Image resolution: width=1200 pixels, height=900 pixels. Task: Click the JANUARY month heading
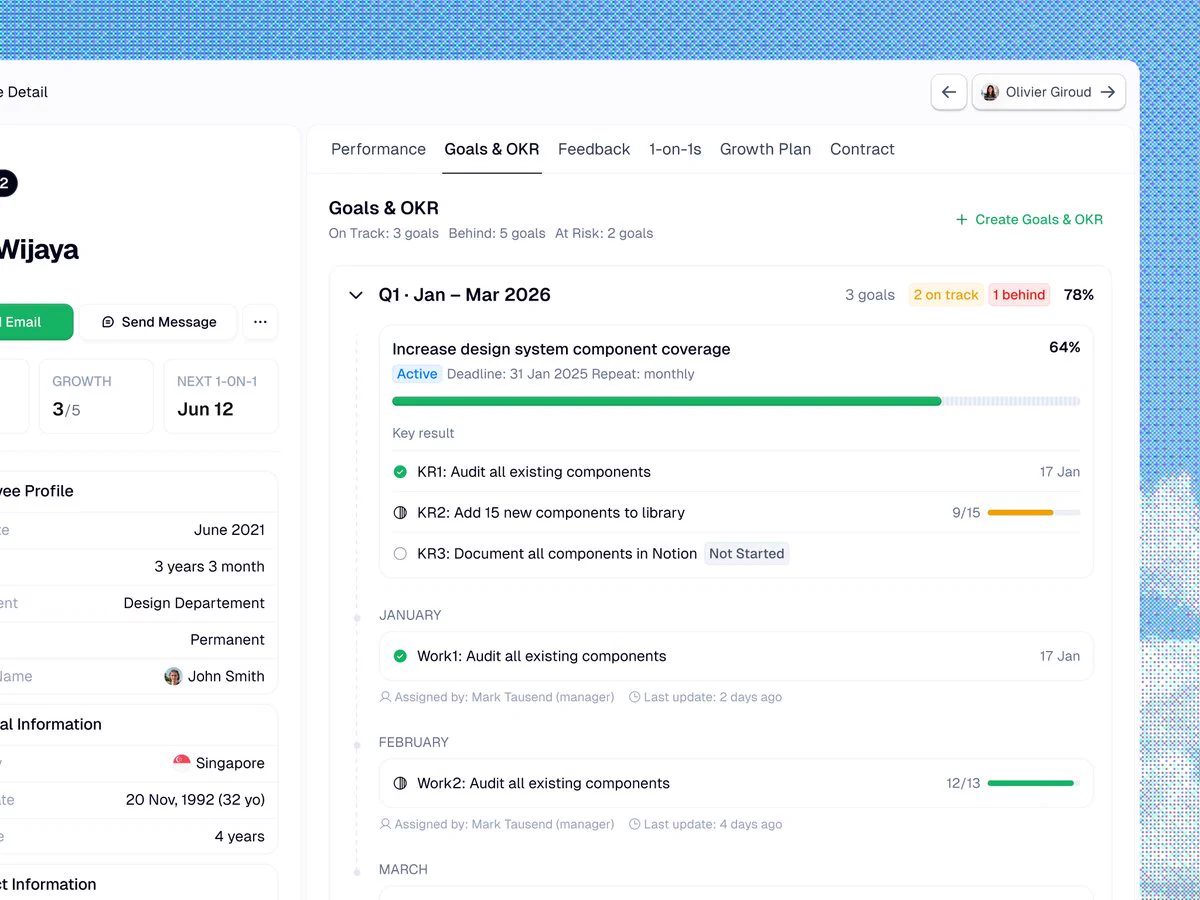[410, 615]
